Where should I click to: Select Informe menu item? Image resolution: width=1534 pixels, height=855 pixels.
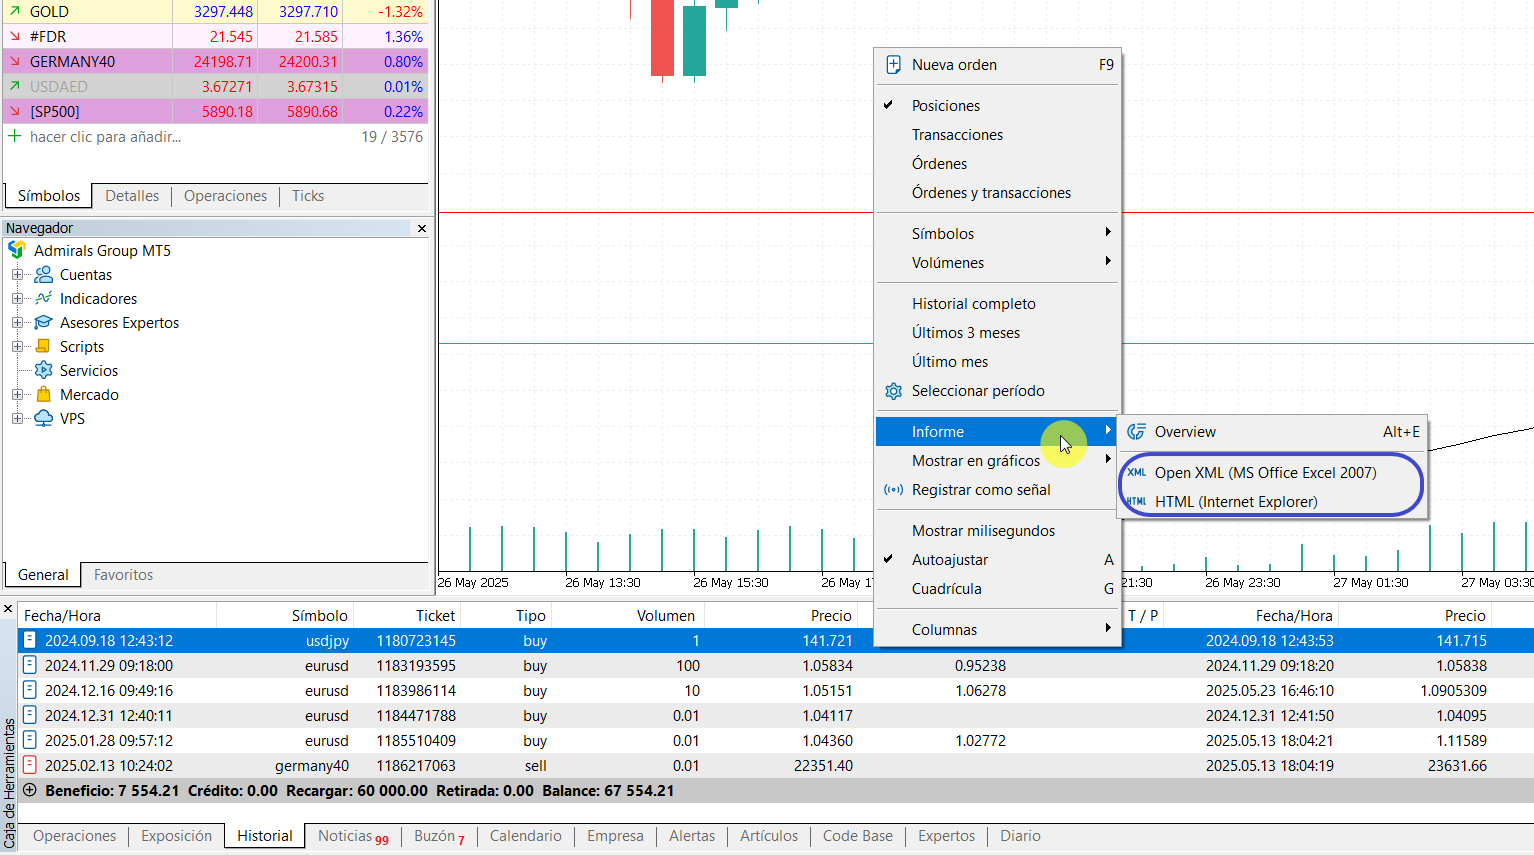click(996, 432)
